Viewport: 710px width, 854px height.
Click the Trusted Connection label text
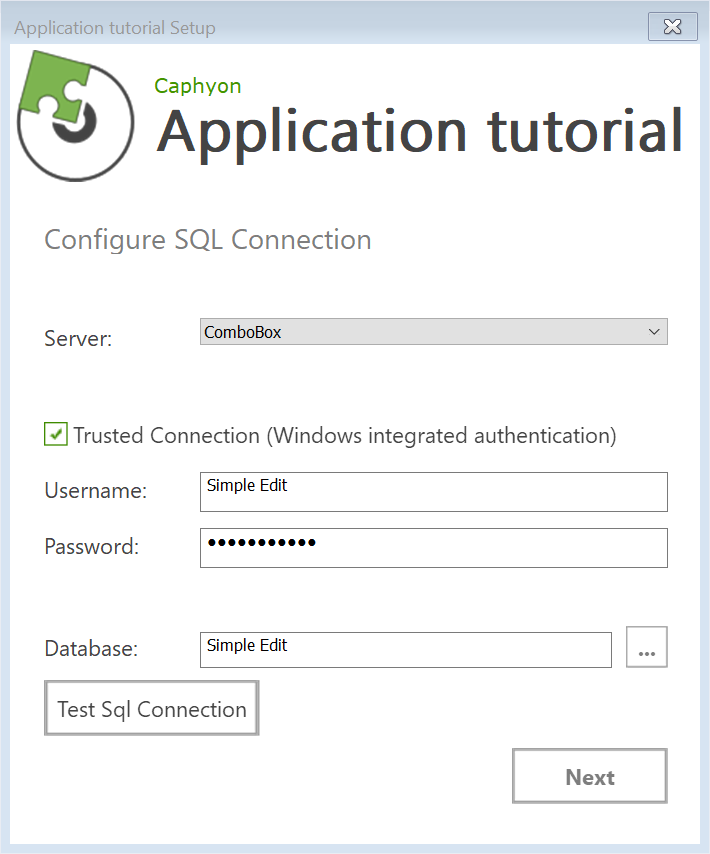pos(345,436)
